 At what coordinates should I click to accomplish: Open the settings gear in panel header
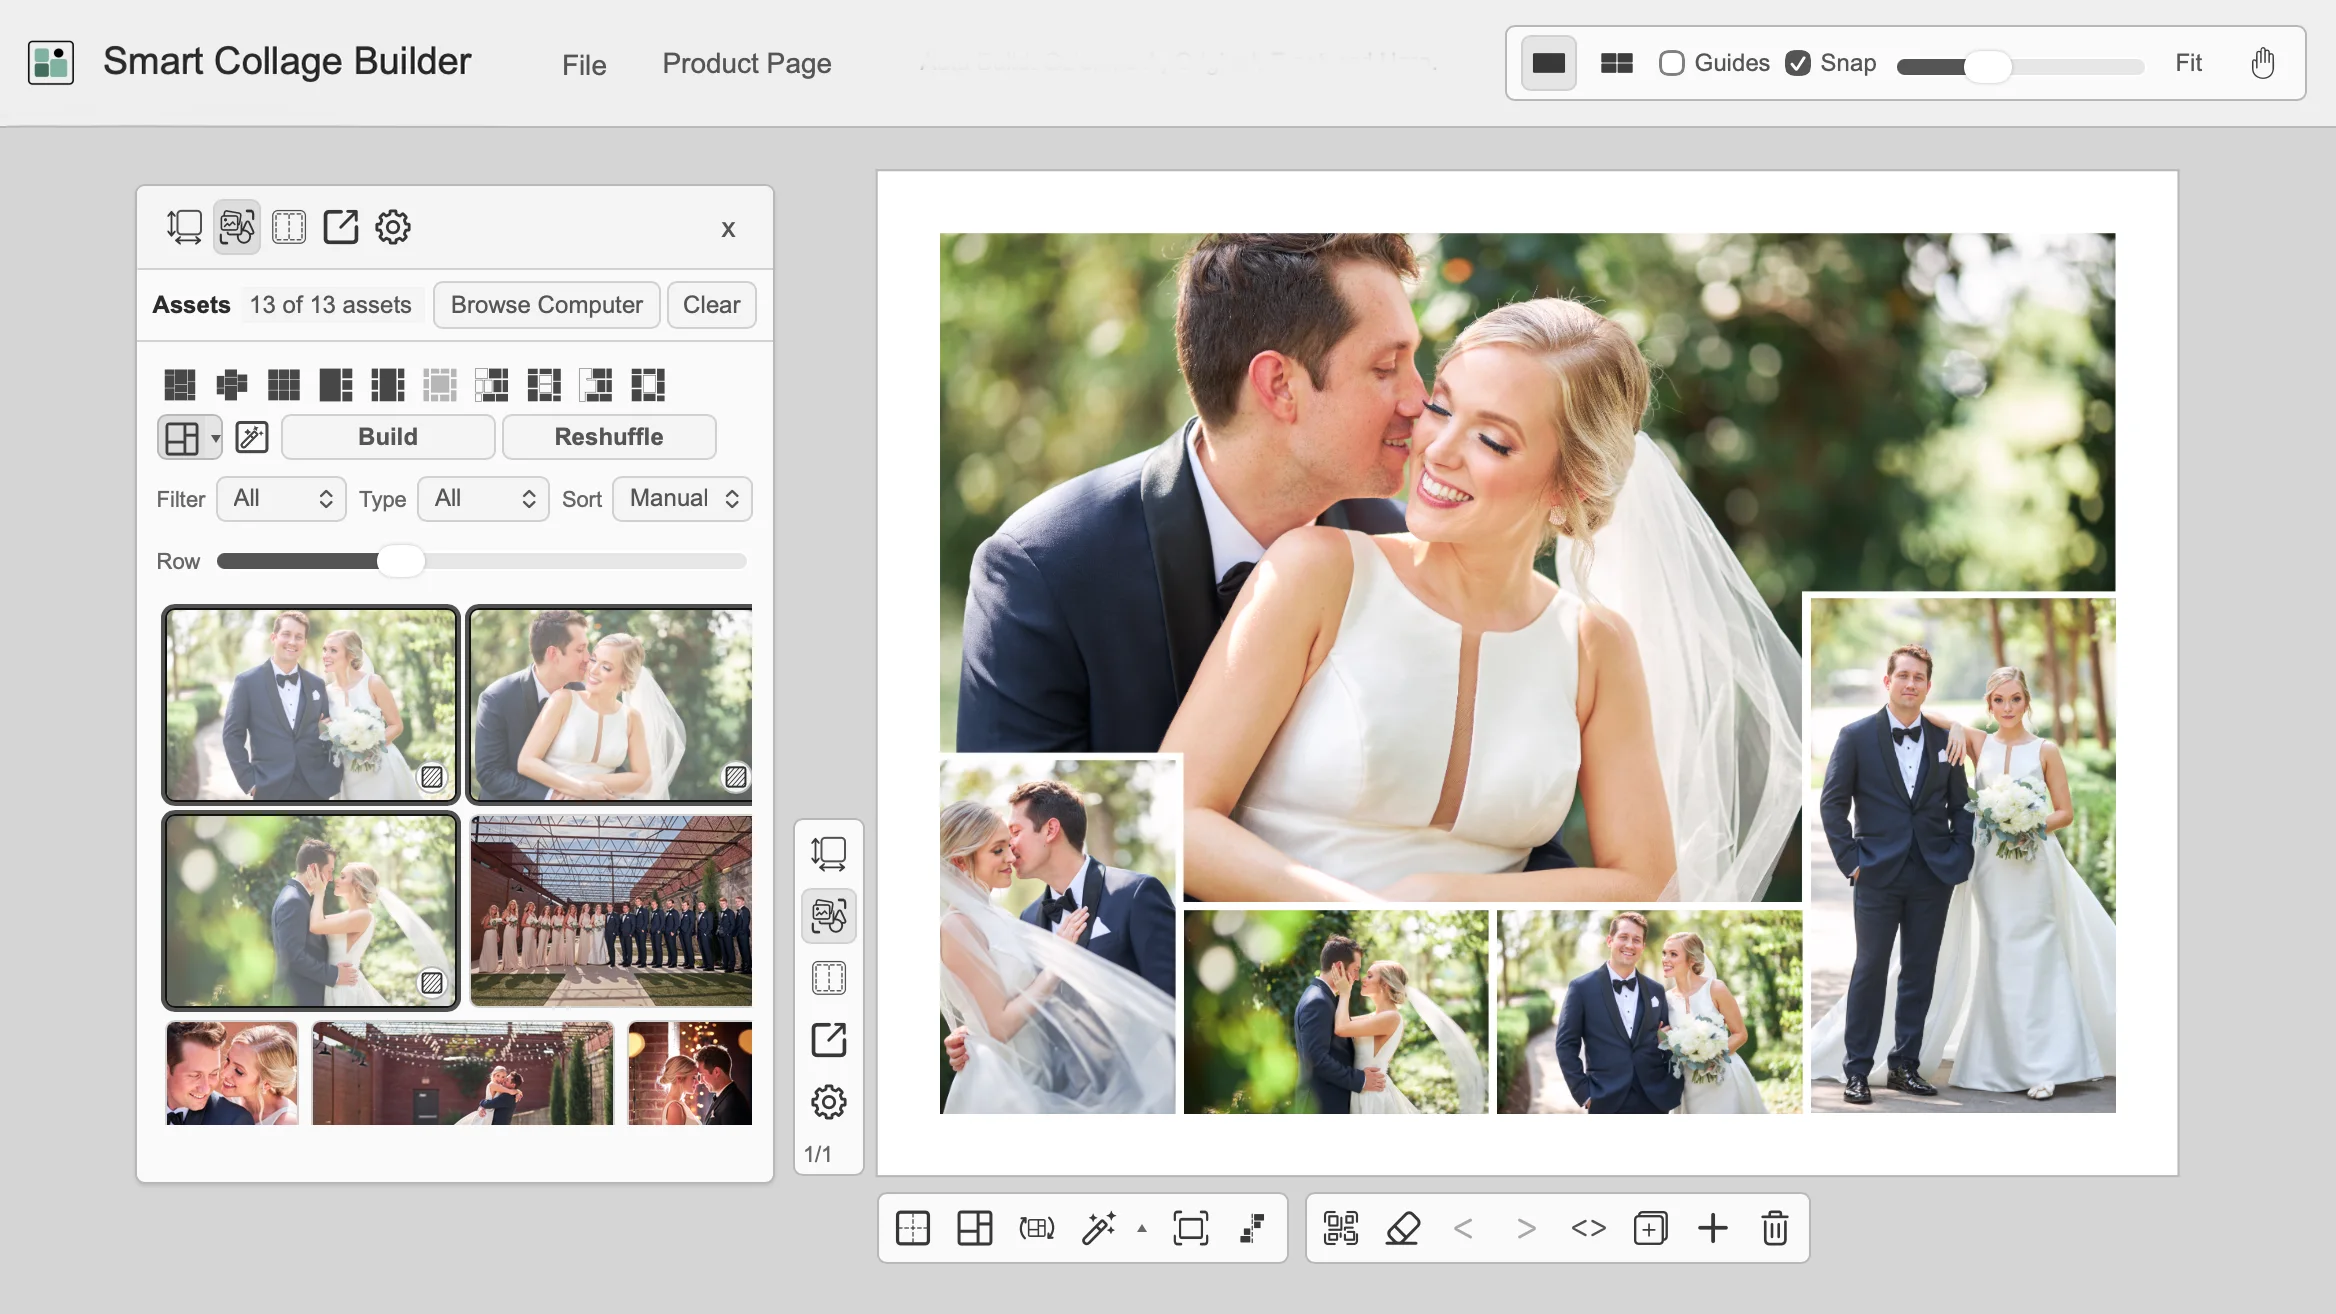393,227
